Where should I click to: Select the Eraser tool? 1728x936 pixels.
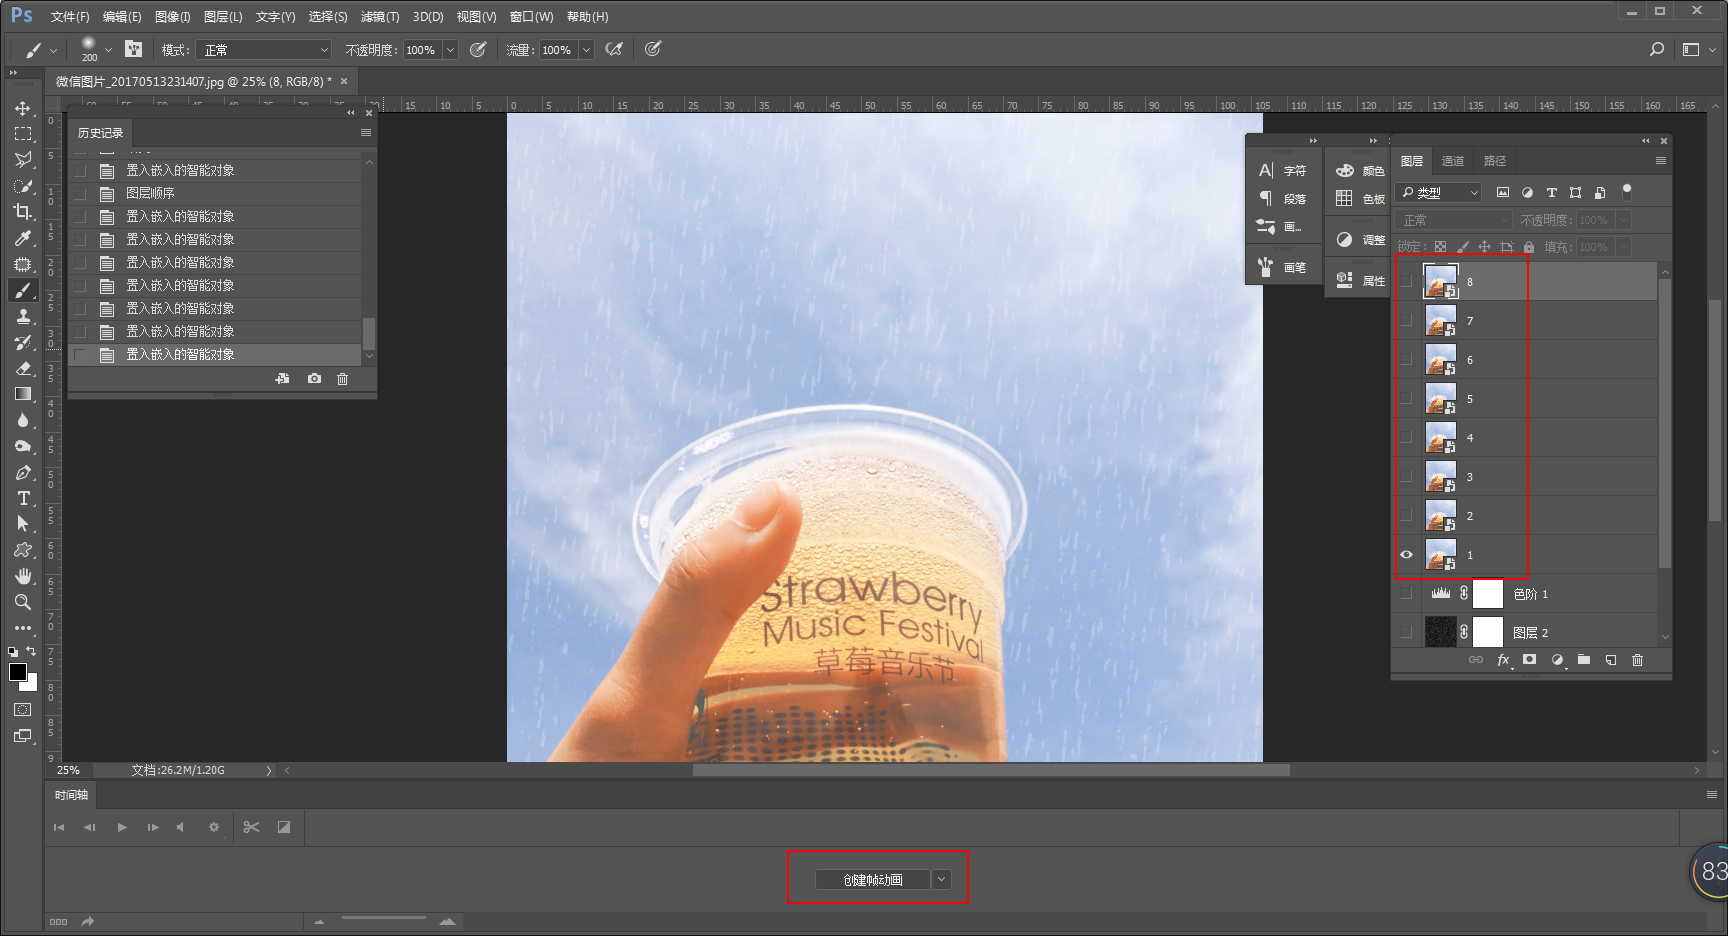[x=23, y=368]
